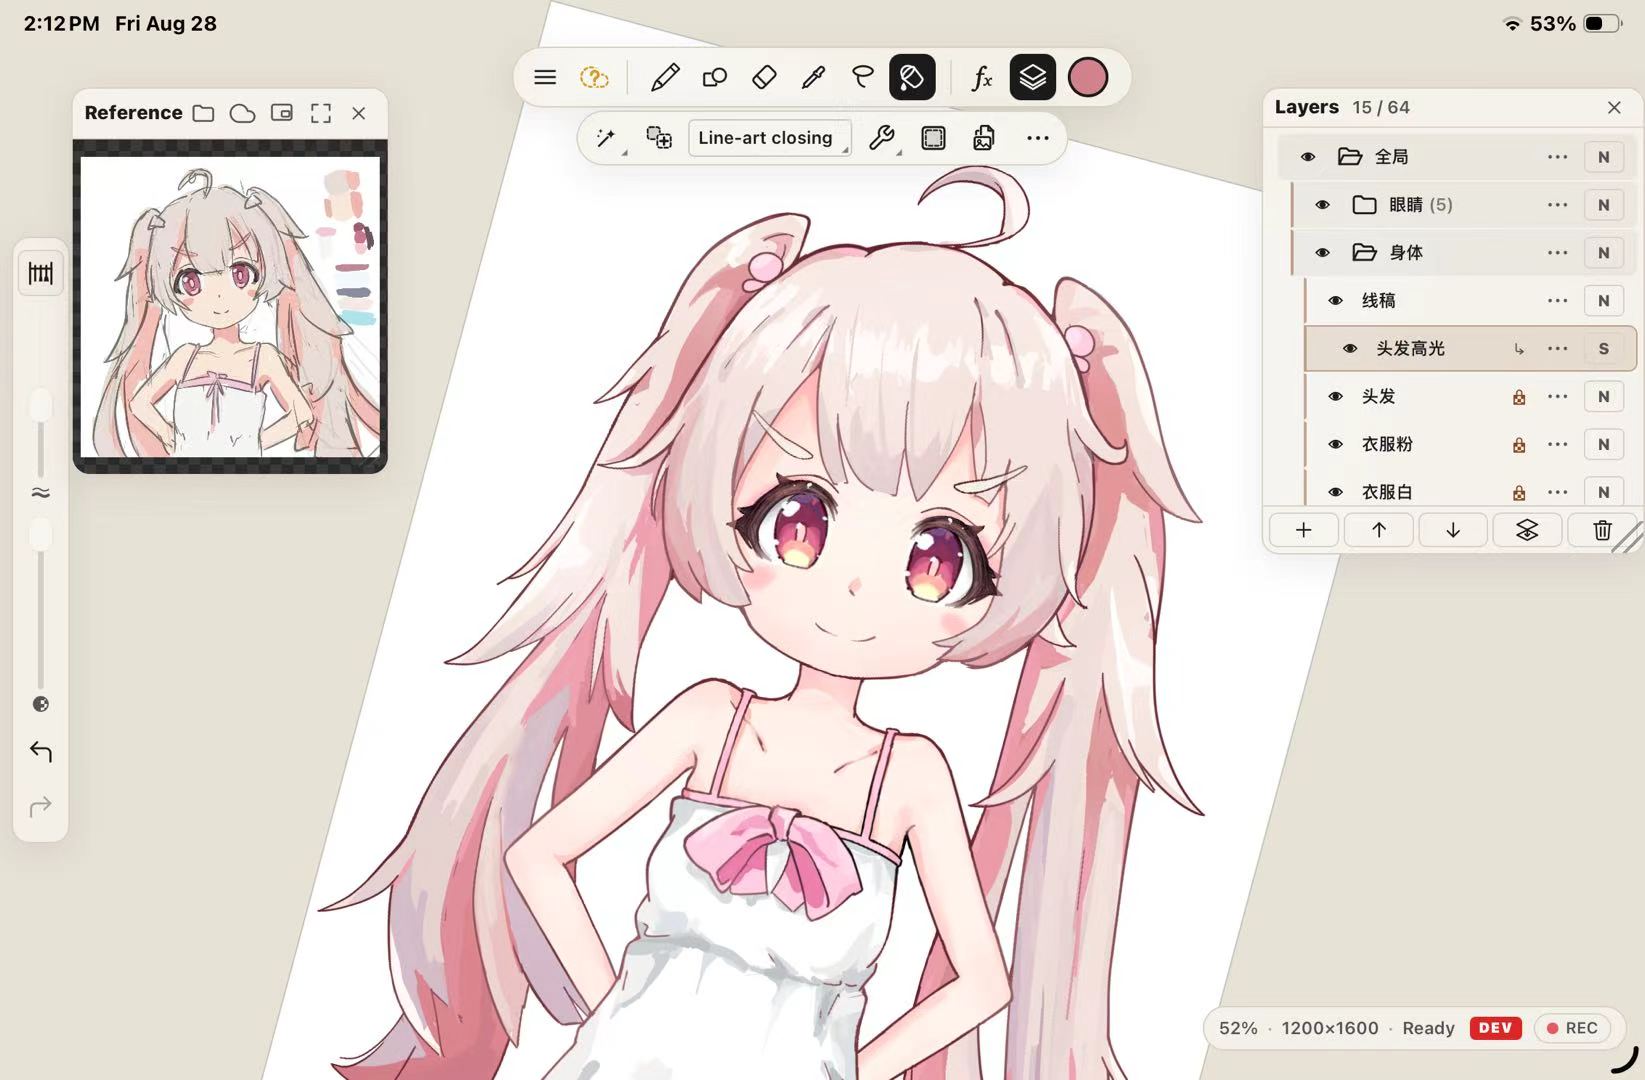Open options menu for 全局 group

click(x=1557, y=157)
